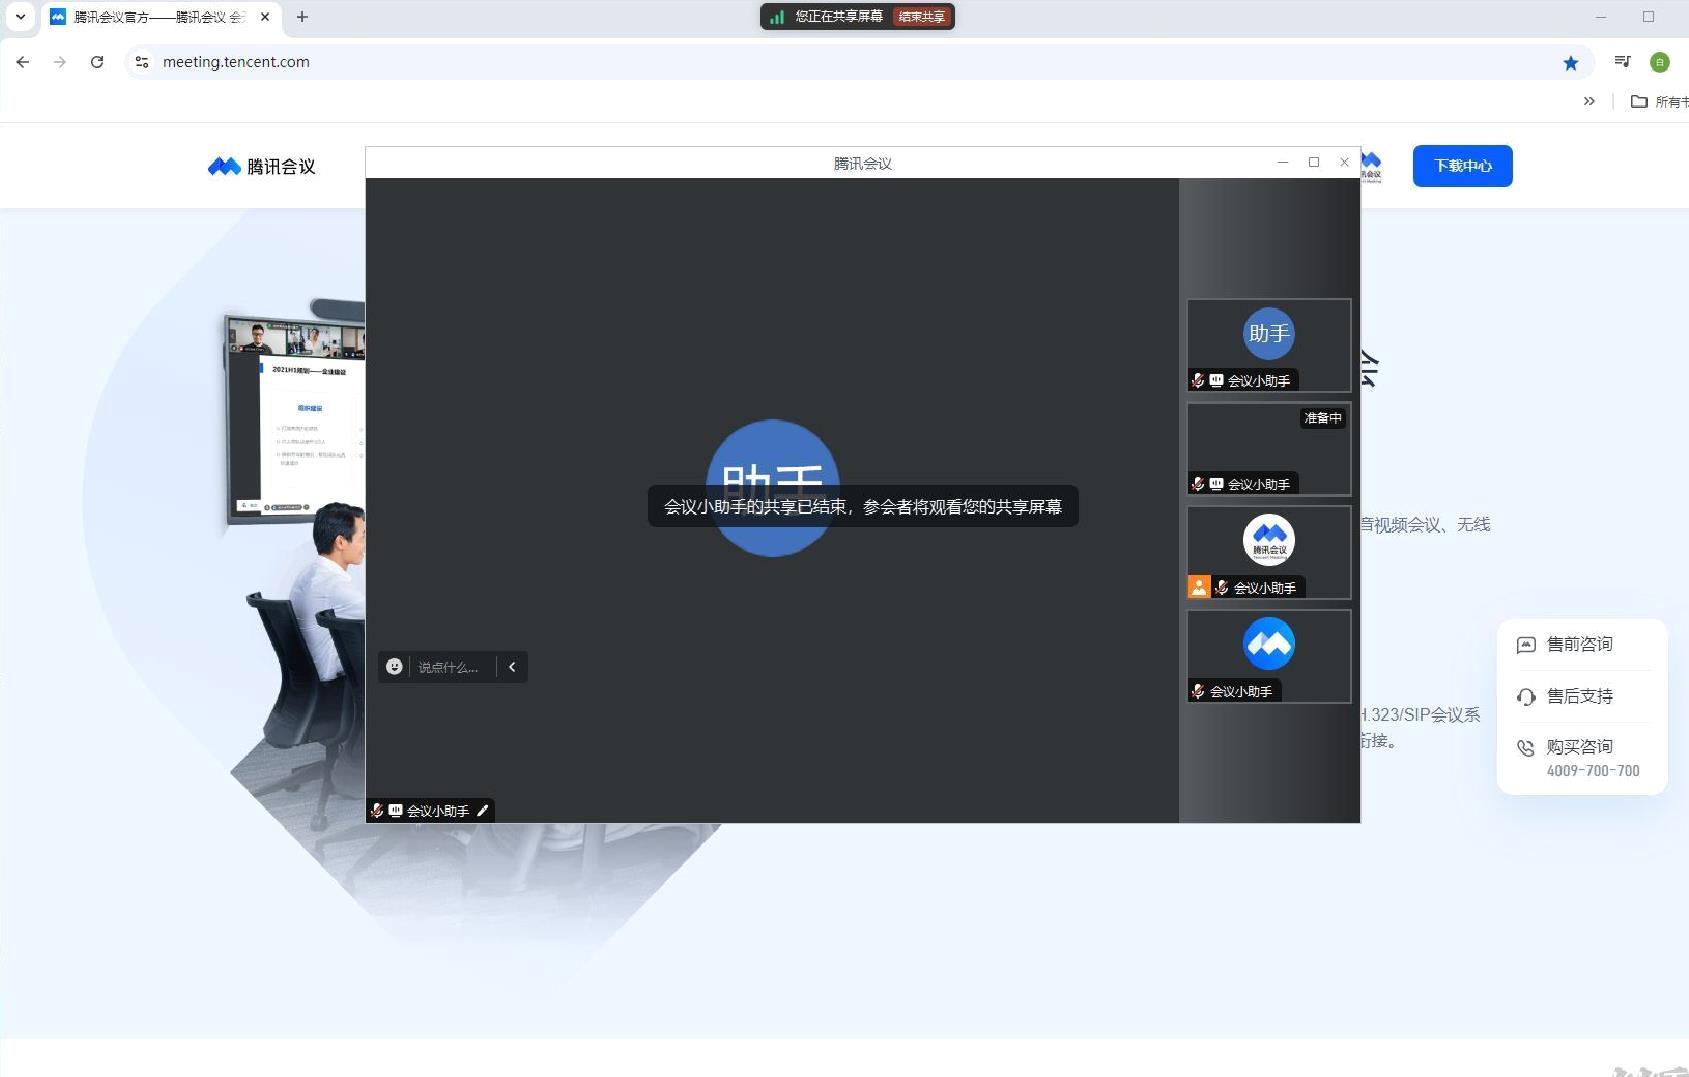Click the chat image icon beside 售前咨询

click(1526, 645)
